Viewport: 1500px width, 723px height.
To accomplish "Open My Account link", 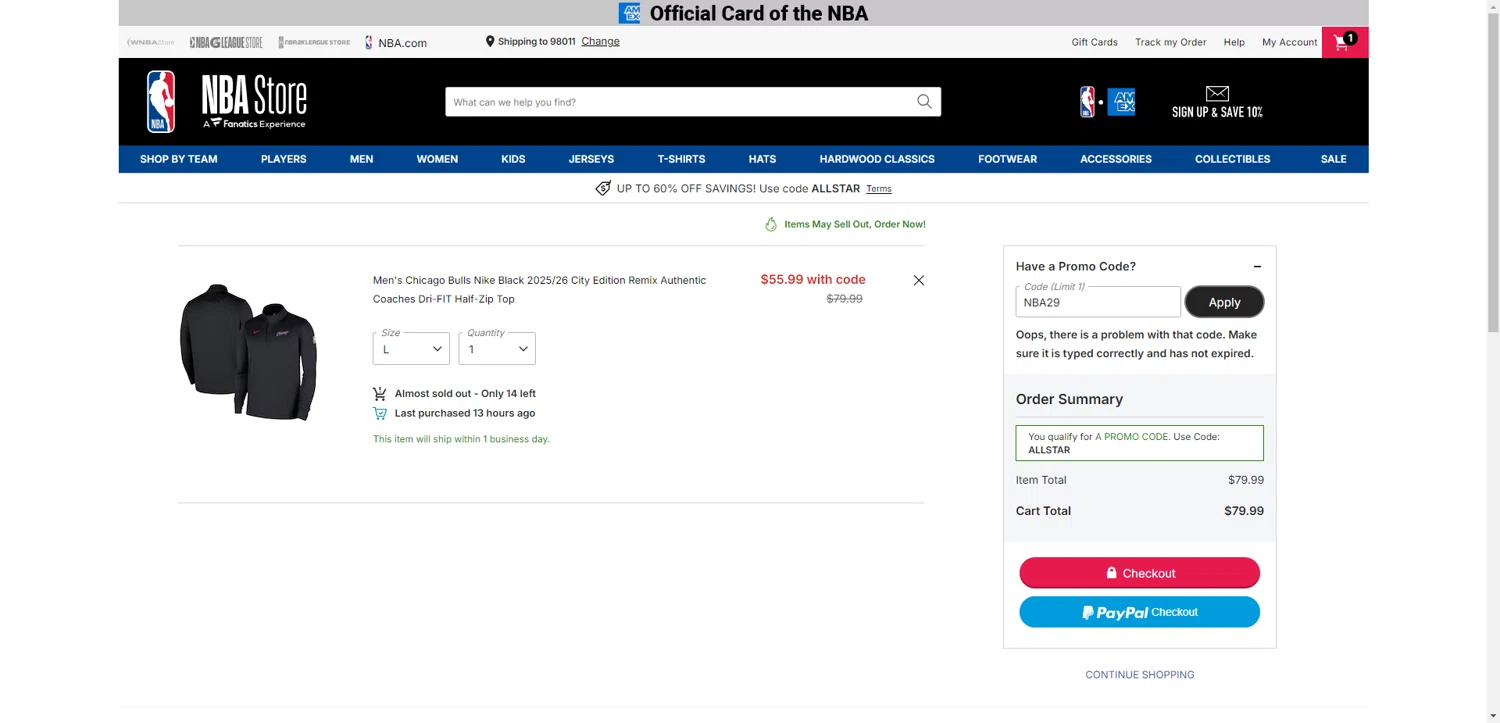I will click(x=1289, y=42).
